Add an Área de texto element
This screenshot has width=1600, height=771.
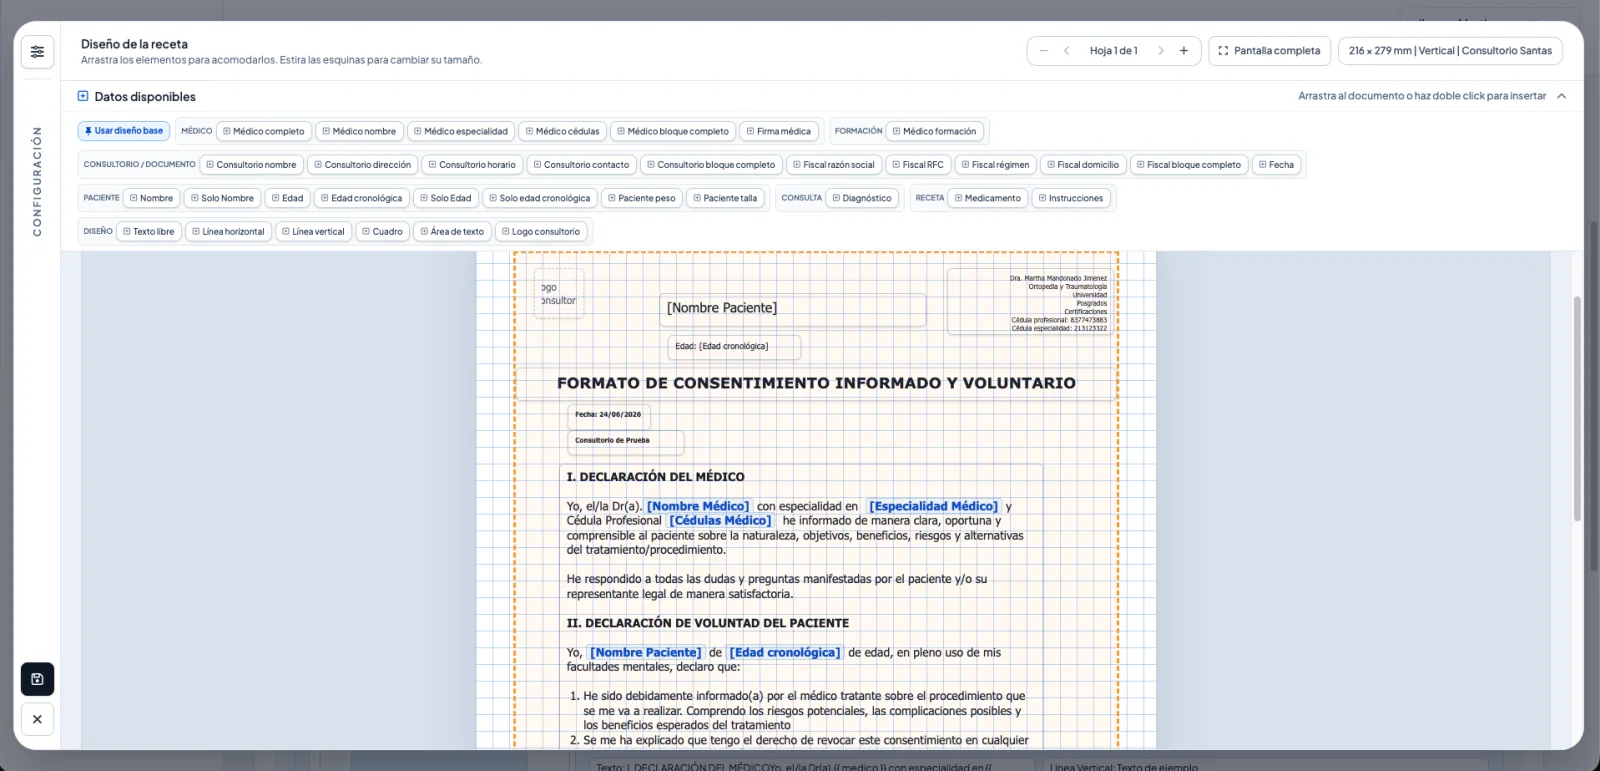pos(452,232)
